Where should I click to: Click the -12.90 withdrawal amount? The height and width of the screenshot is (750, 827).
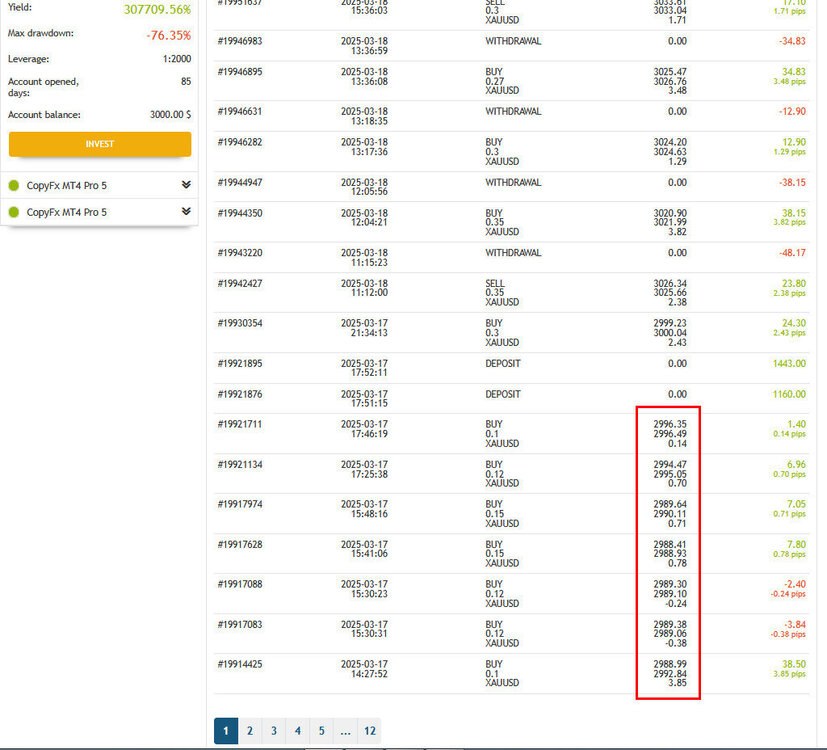pyautogui.click(x=792, y=111)
